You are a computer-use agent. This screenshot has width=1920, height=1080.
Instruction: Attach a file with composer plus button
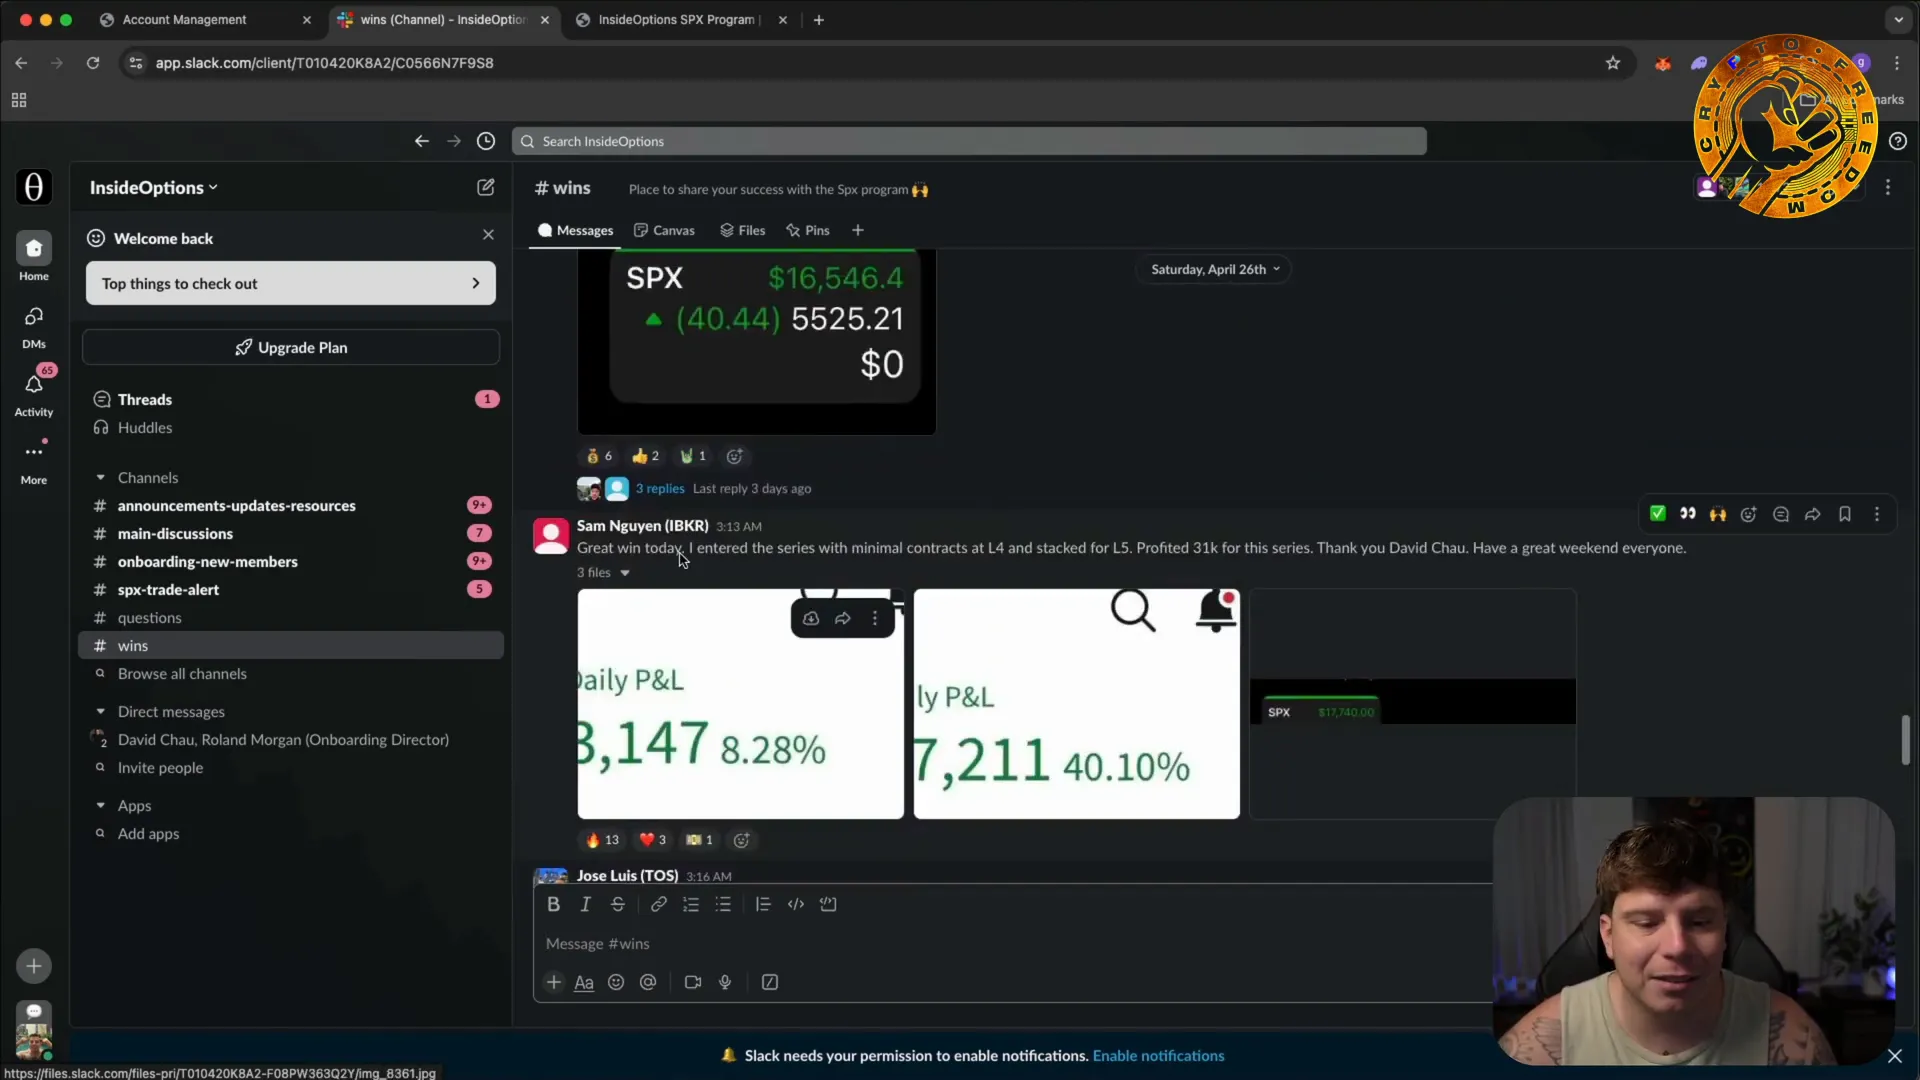point(553,982)
